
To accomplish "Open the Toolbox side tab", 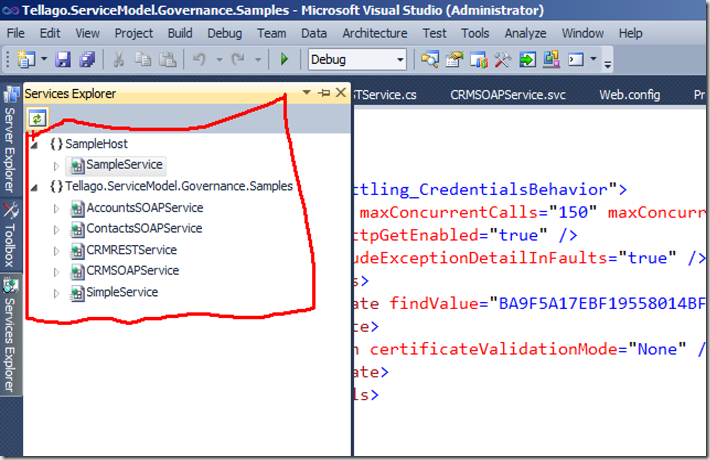I will (10, 235).
